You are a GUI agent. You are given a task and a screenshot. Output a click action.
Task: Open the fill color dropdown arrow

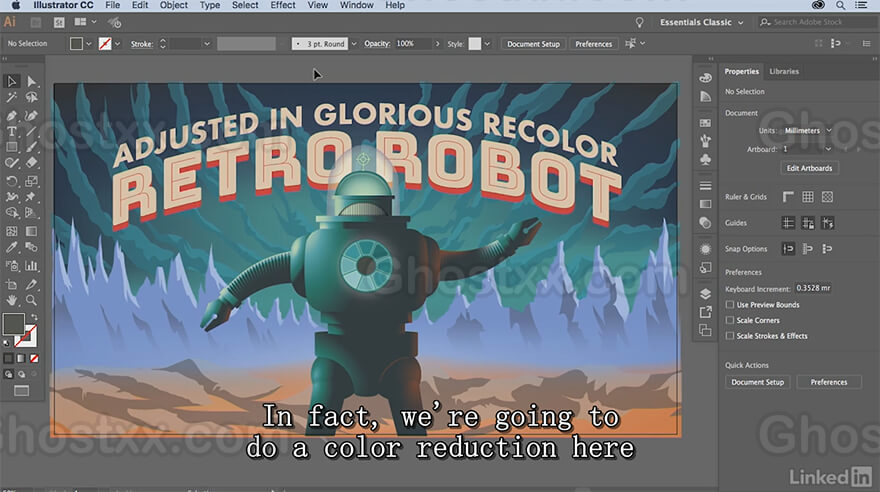coord(88,44)
